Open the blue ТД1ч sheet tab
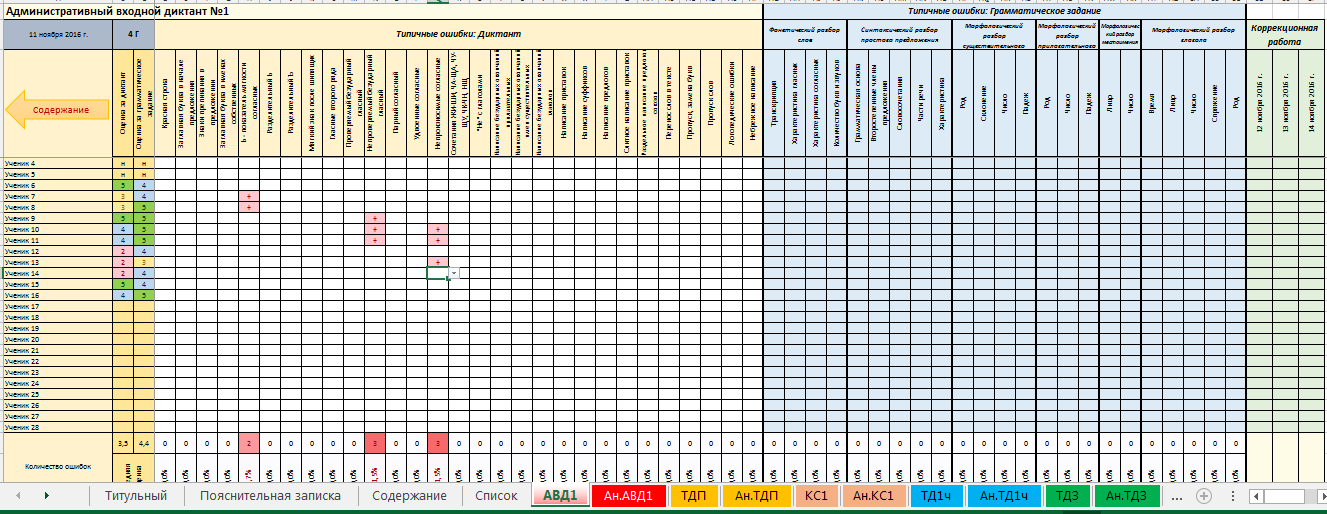Screen dimensions: 1327x514 pyautogui.click(x=936, y=495)
